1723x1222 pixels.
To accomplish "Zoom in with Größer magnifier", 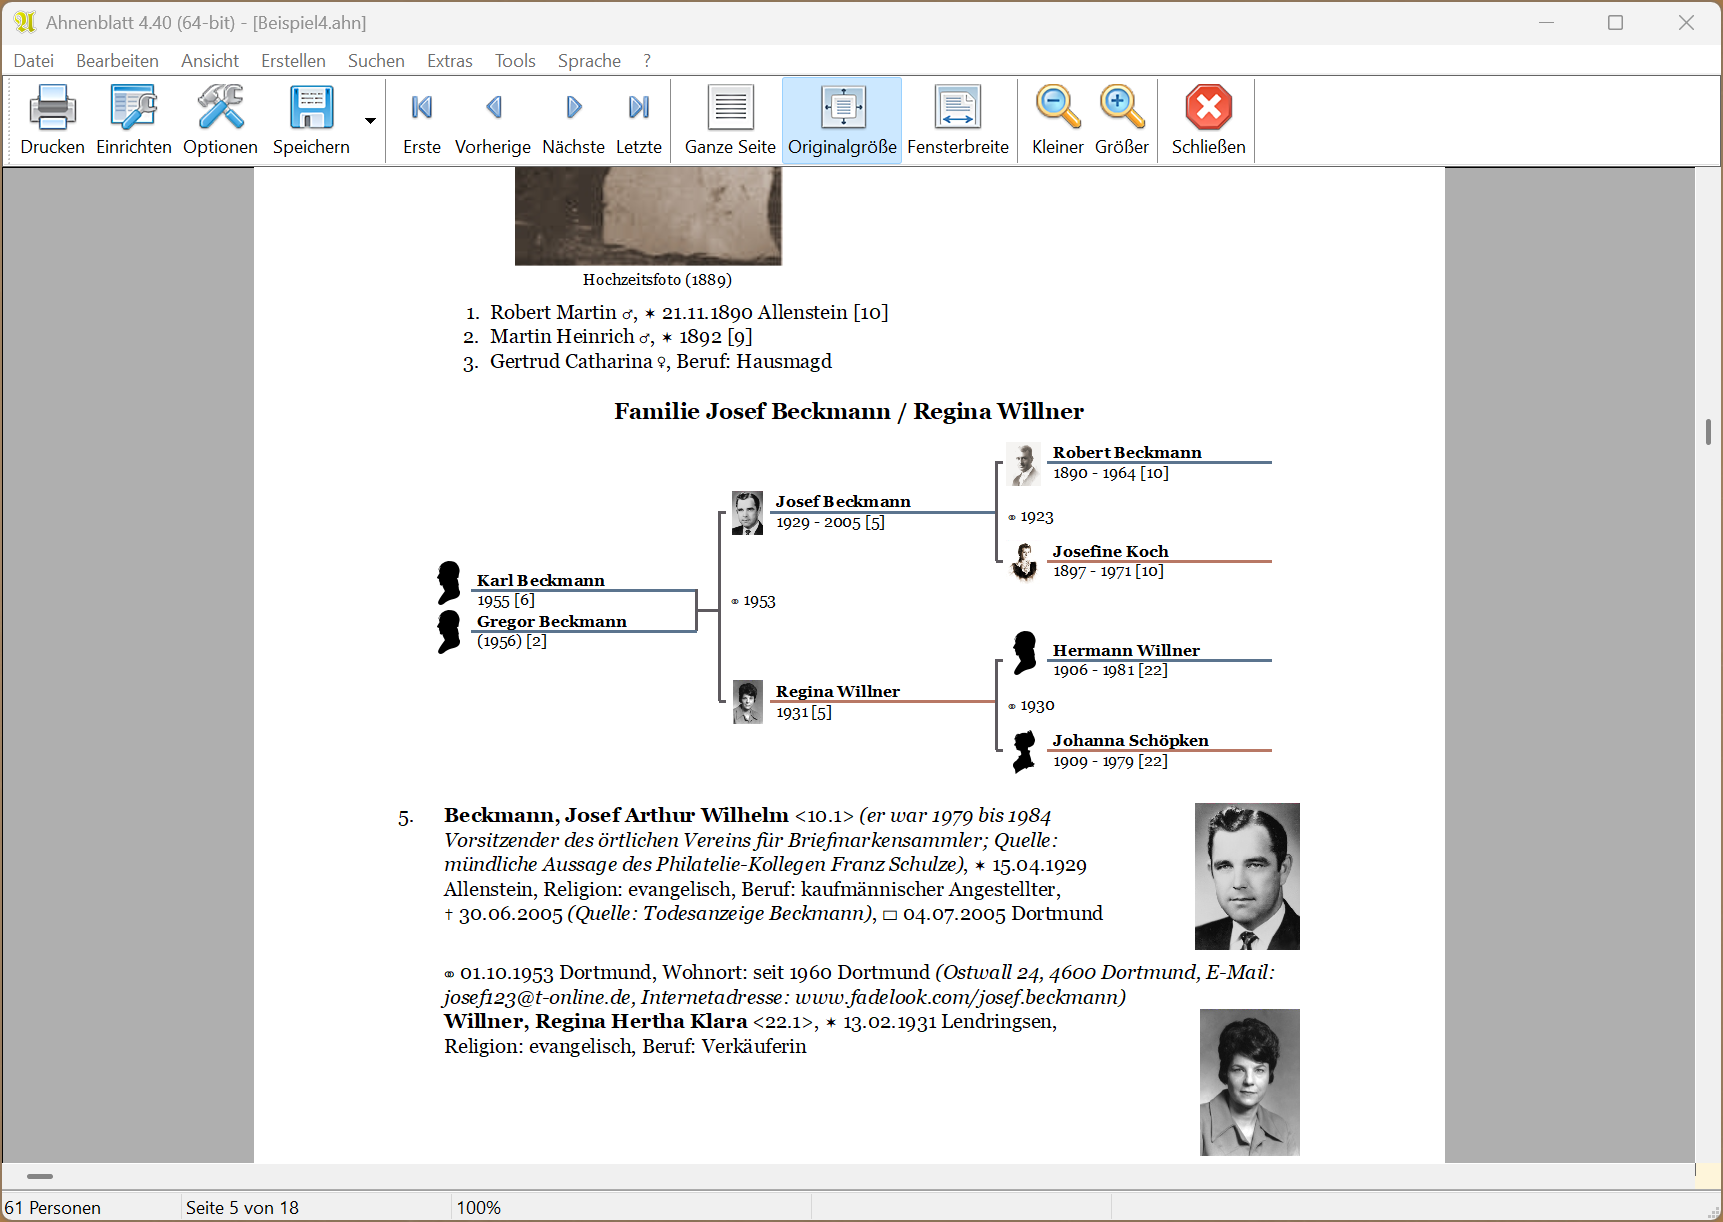I will coord(1121,108).
